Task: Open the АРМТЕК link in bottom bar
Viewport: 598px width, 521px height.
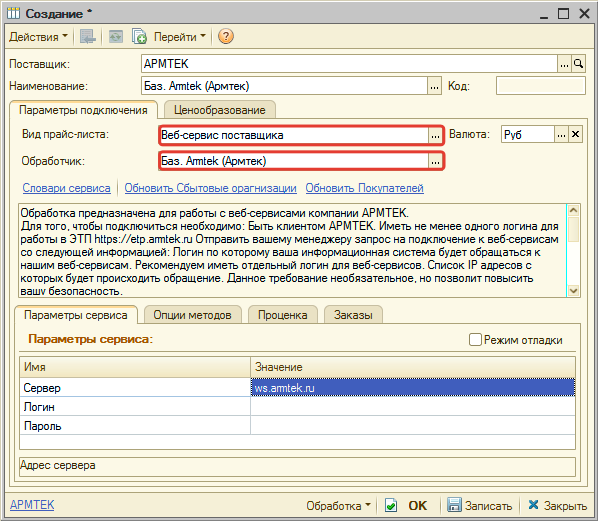Action: click(32, 505)
